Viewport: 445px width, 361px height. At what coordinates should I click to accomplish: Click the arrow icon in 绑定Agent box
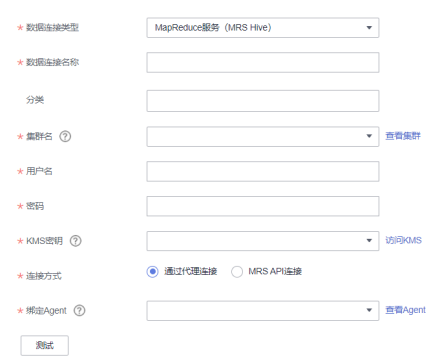point(369,310)
